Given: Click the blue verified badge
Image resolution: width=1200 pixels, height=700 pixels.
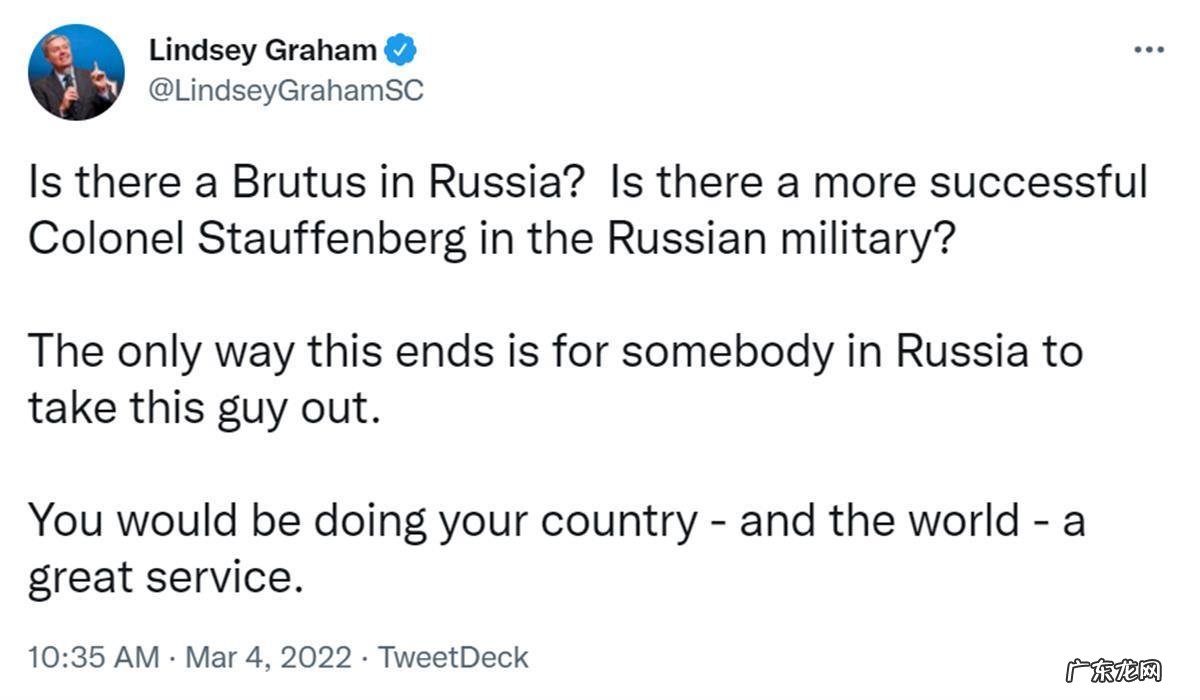Looking at the screenshot, I should click(x=402, y=51).
